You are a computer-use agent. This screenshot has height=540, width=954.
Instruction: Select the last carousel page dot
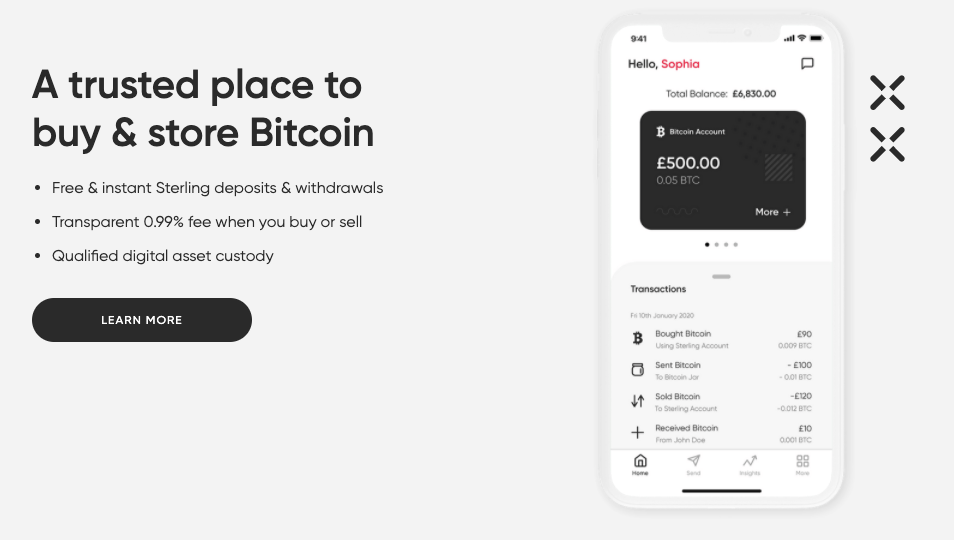coord(736,244)
